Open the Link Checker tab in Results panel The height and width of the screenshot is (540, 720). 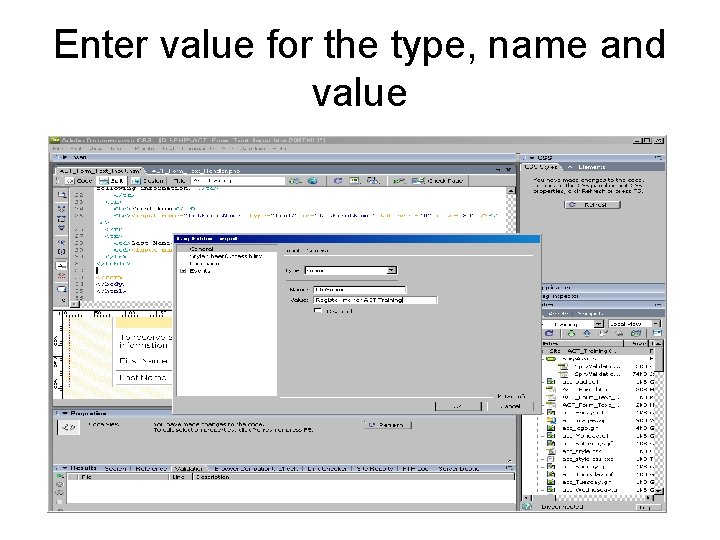click(x=326, y=468)
